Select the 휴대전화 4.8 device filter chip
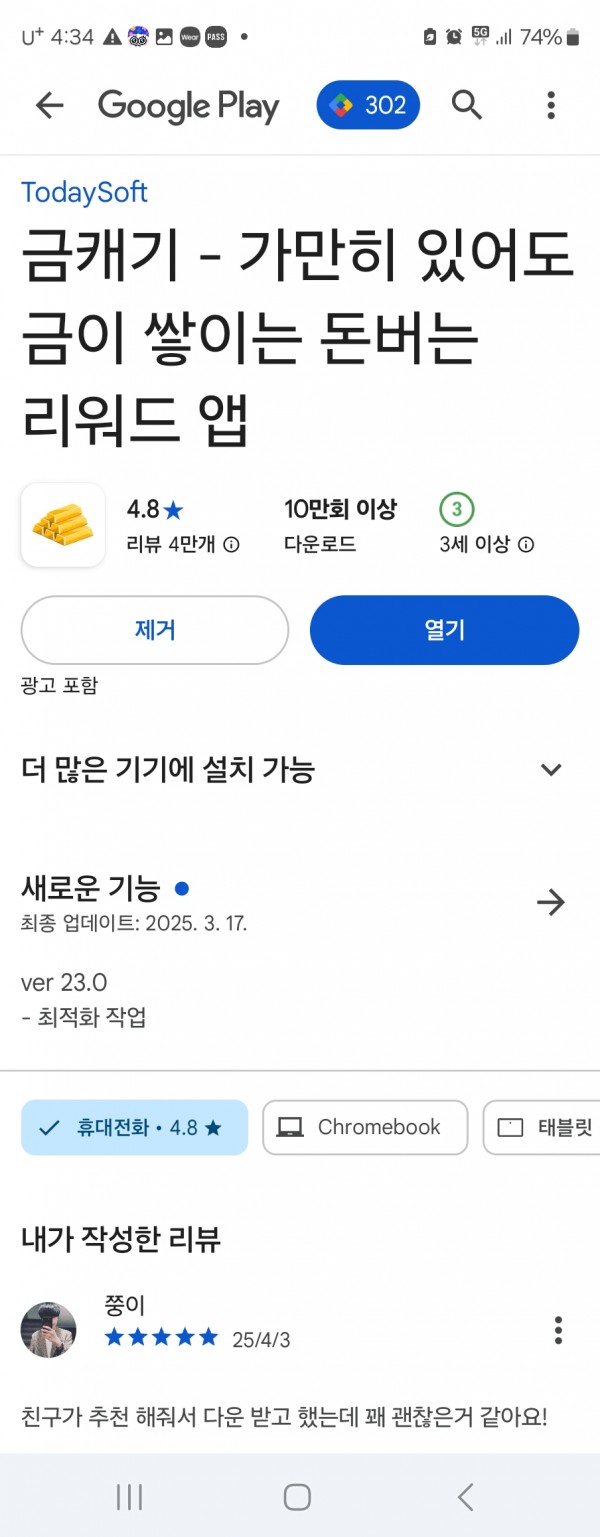Screen dimensions: 600x1537 (134, 1127)
